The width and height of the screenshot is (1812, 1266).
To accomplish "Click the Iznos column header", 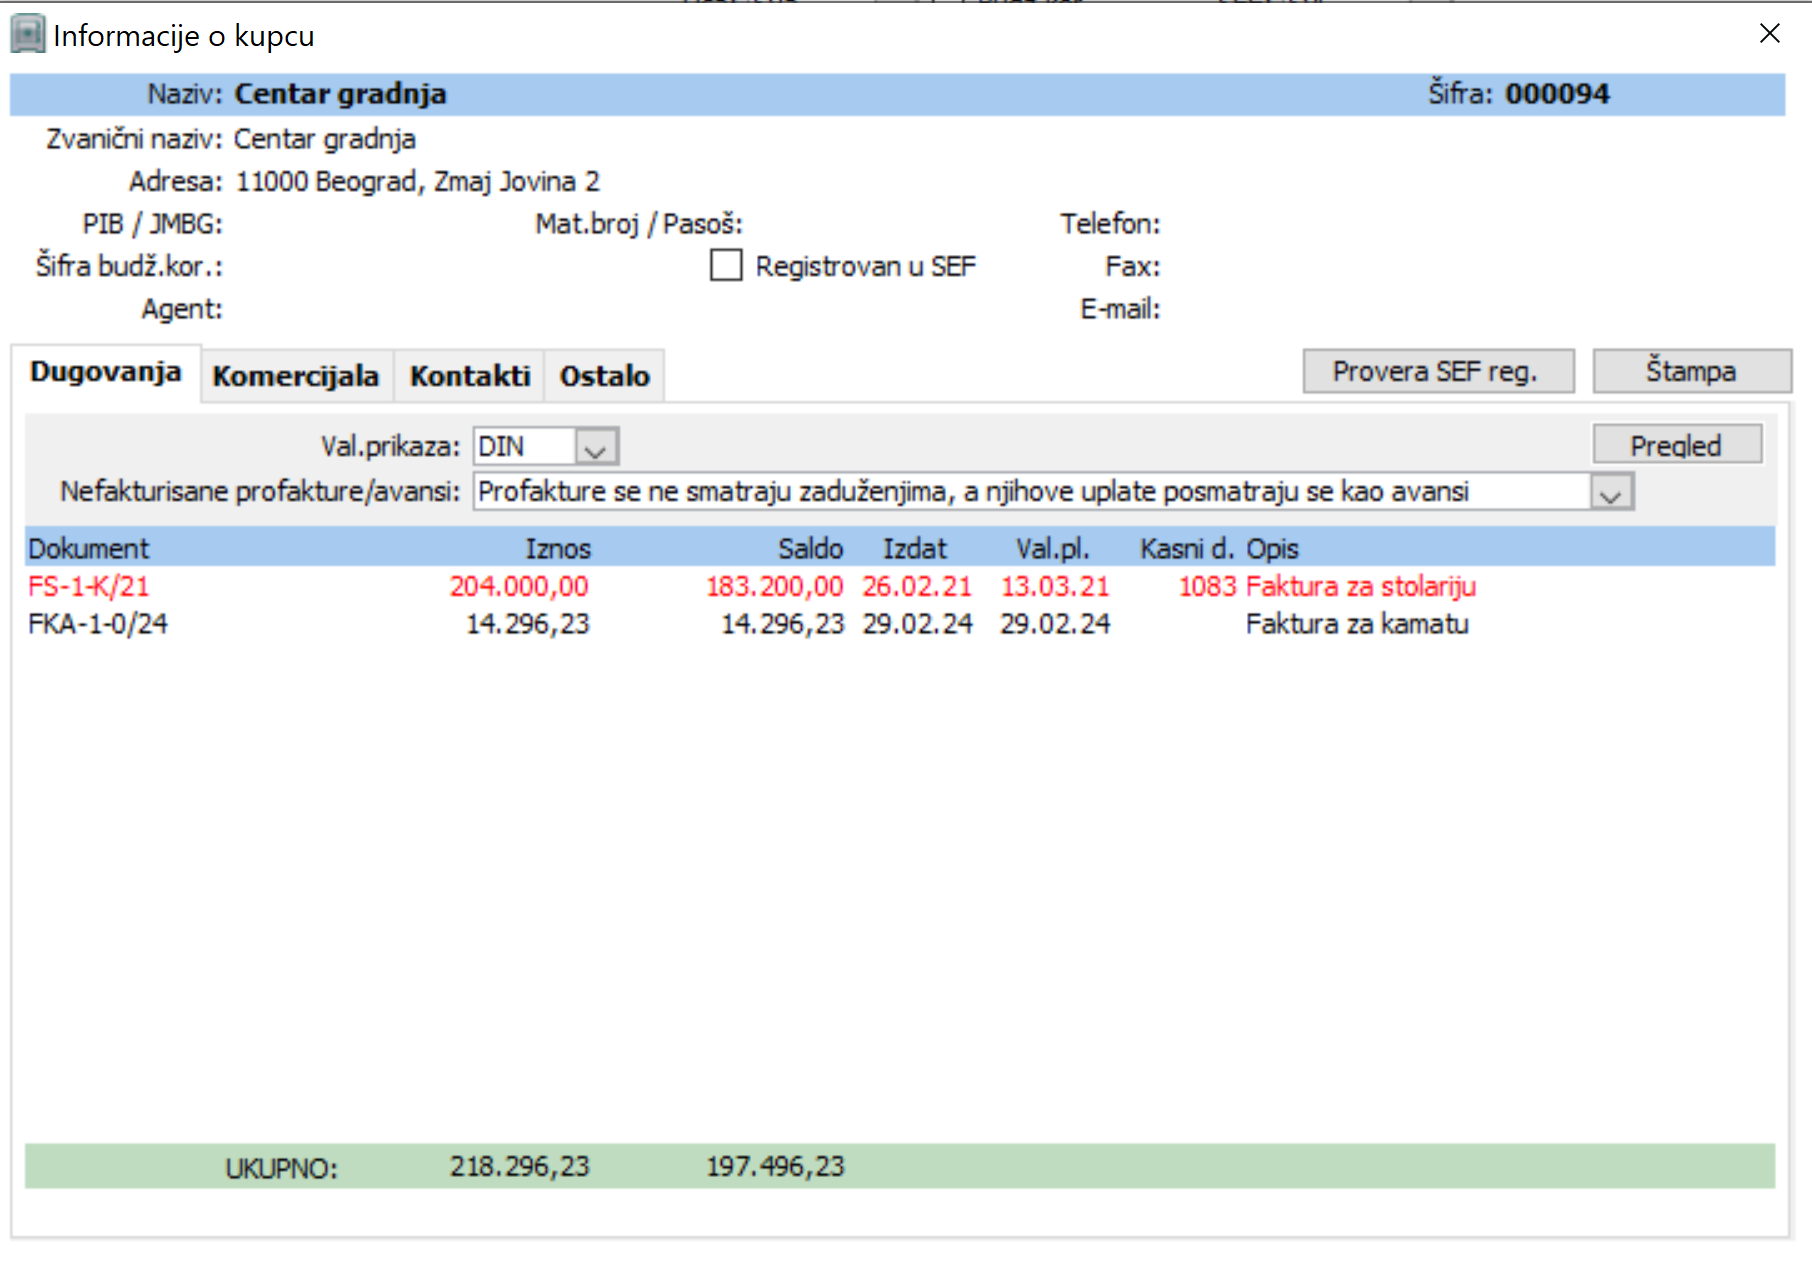I will coord(558,549).
